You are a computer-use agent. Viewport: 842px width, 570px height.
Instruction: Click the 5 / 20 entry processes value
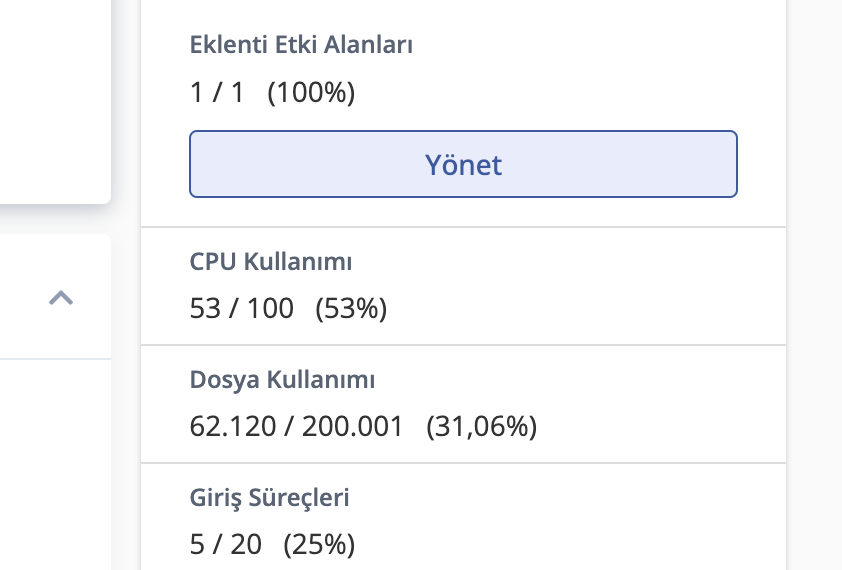(225, 545)
